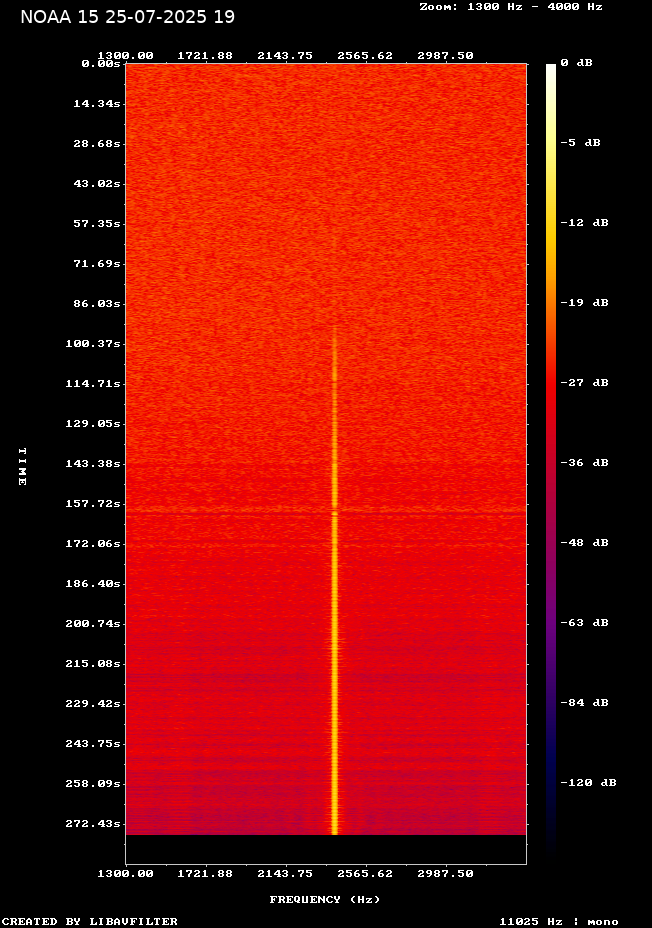Click the '157.72s' time label
The image size is (652, 928).
pyautogui.click(x=93, y=504)
